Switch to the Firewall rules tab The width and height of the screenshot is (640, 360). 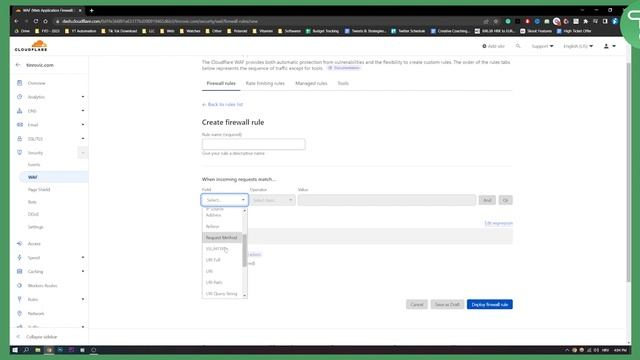pos(221,83)
